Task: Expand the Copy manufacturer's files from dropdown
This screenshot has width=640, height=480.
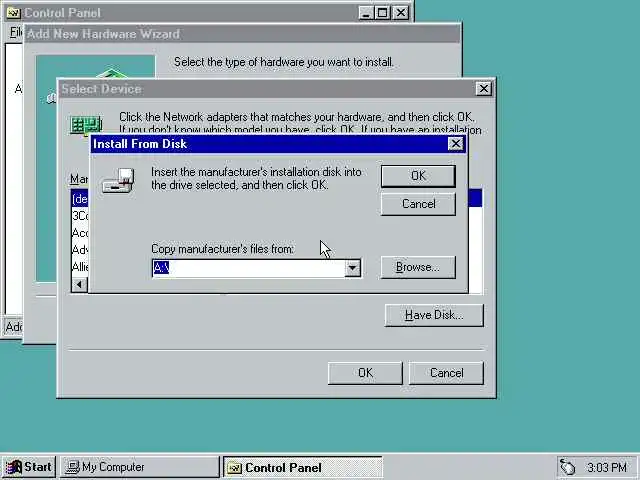Action: point(353,268)
